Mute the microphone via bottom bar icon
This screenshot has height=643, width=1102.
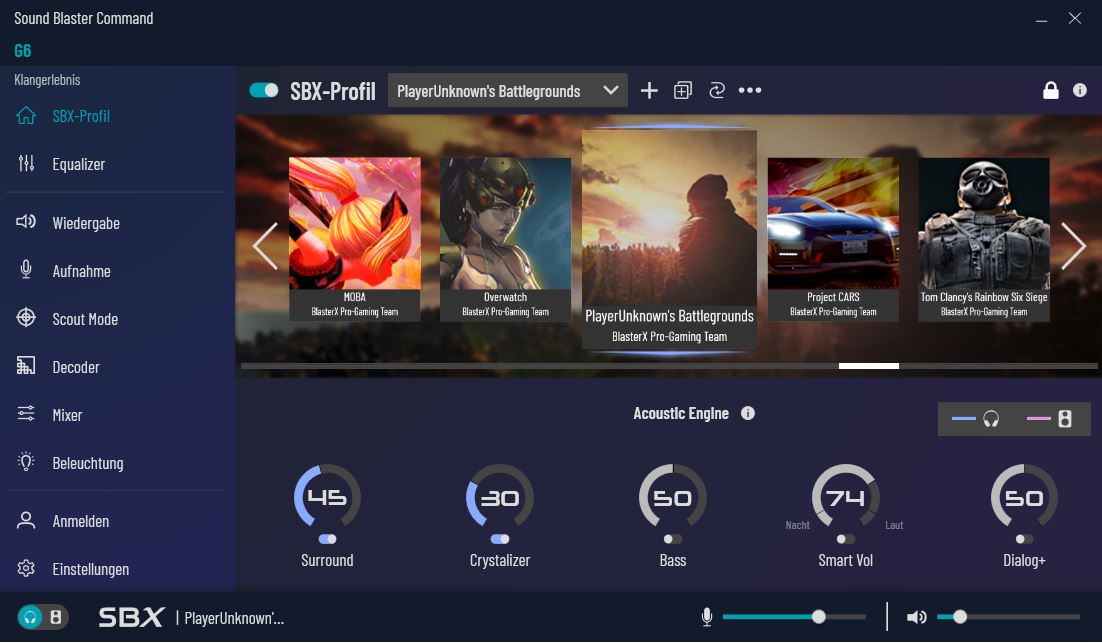click(707, 617)
